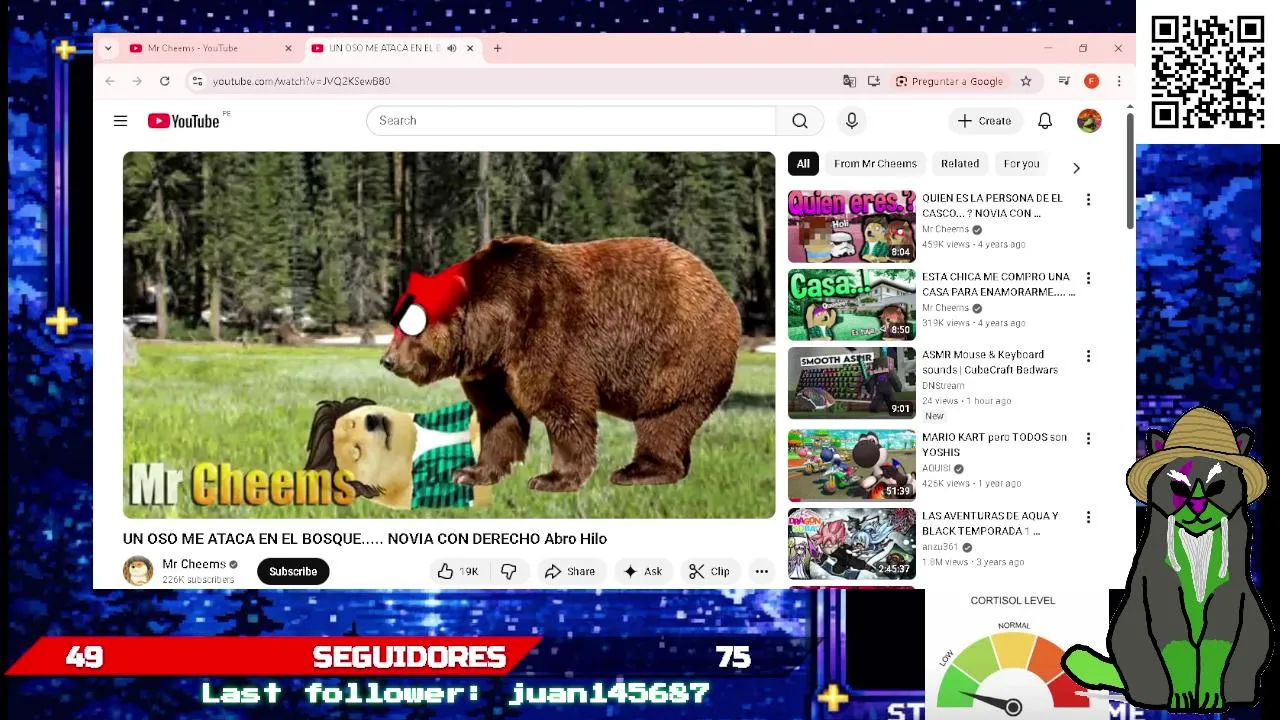Click inside the YouTube search field
The image size is (1280, 720).
click(571, 121)
